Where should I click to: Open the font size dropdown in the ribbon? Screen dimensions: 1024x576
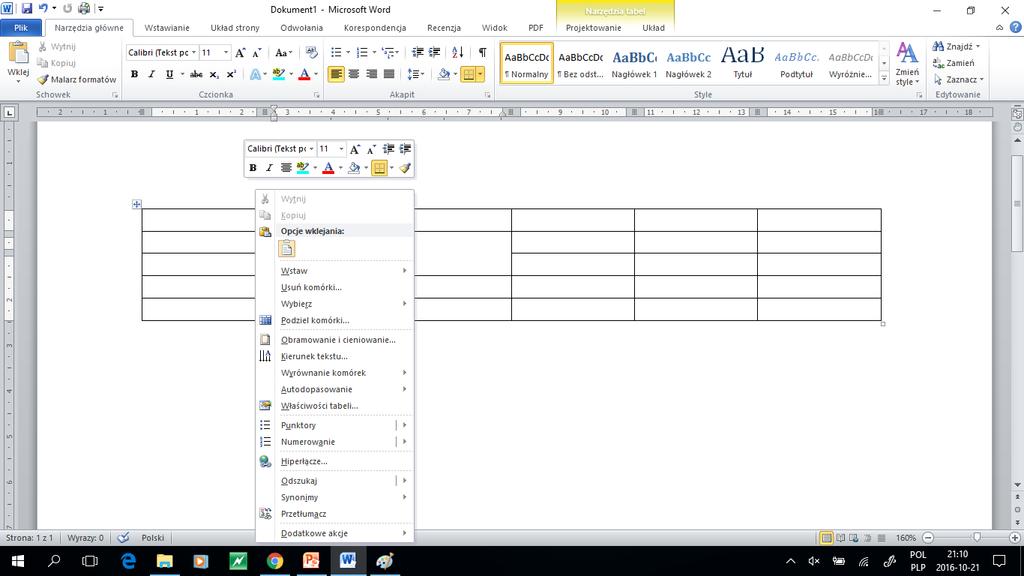226,52
